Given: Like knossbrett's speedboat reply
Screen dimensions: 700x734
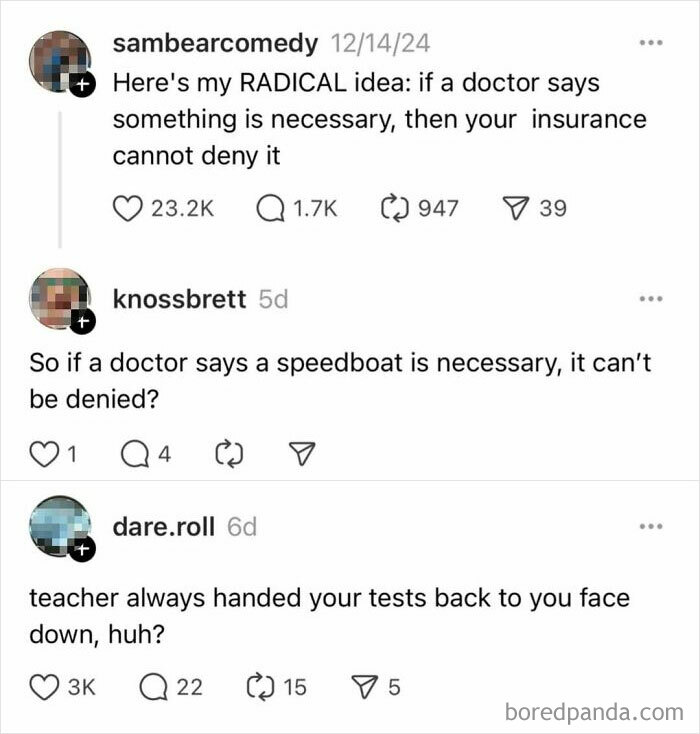Looking at the screenshot, I should click(x=43, y=455).
